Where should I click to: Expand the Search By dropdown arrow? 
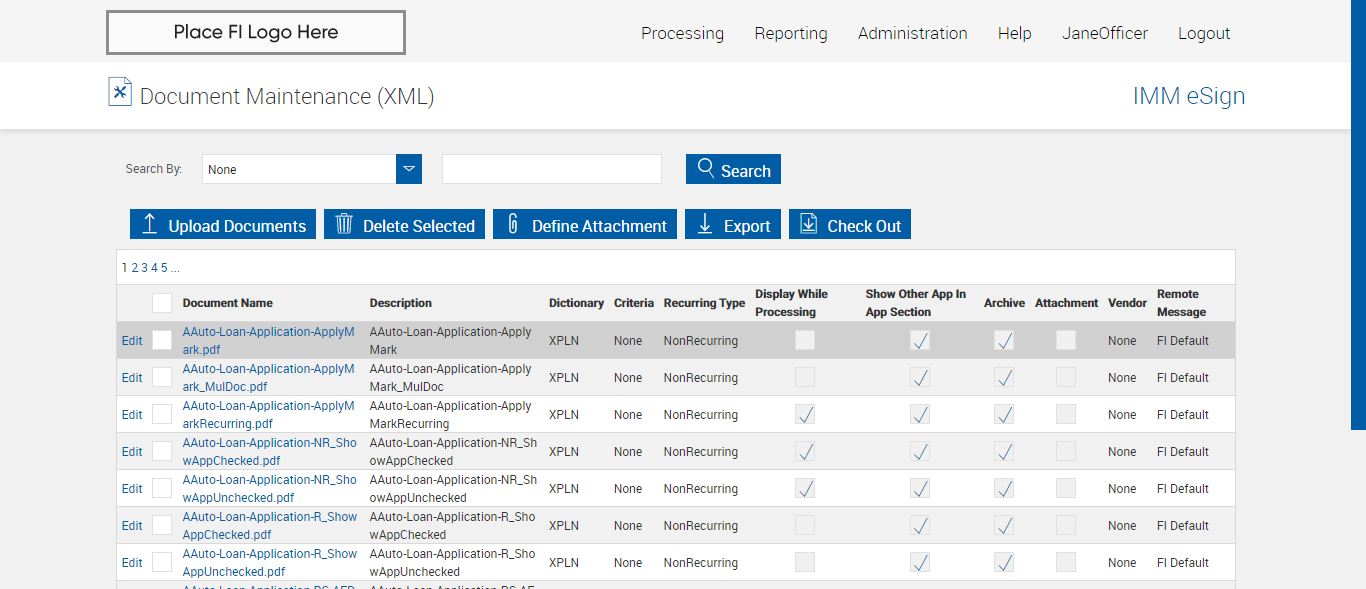pyautogui.click(x=409, y=169)
